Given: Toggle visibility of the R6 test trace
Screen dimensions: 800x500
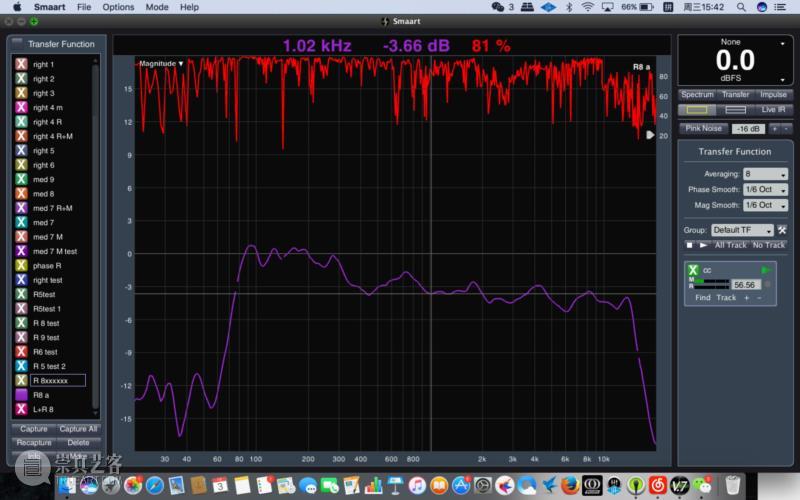Looking at the screenshot, I should point(21,352).
